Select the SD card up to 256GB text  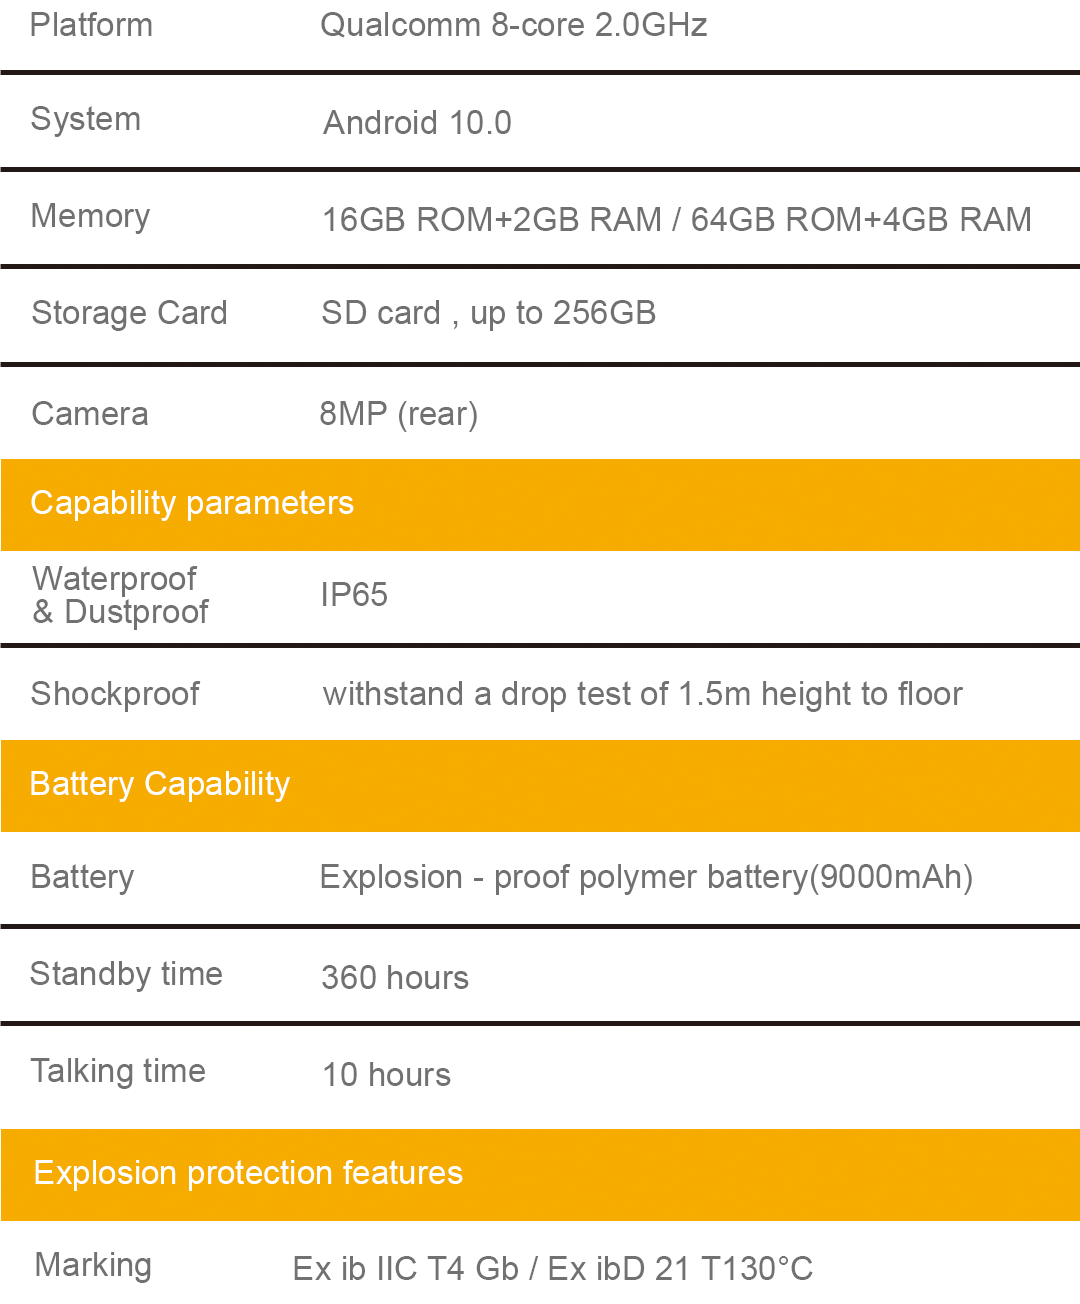click(488, 313)
